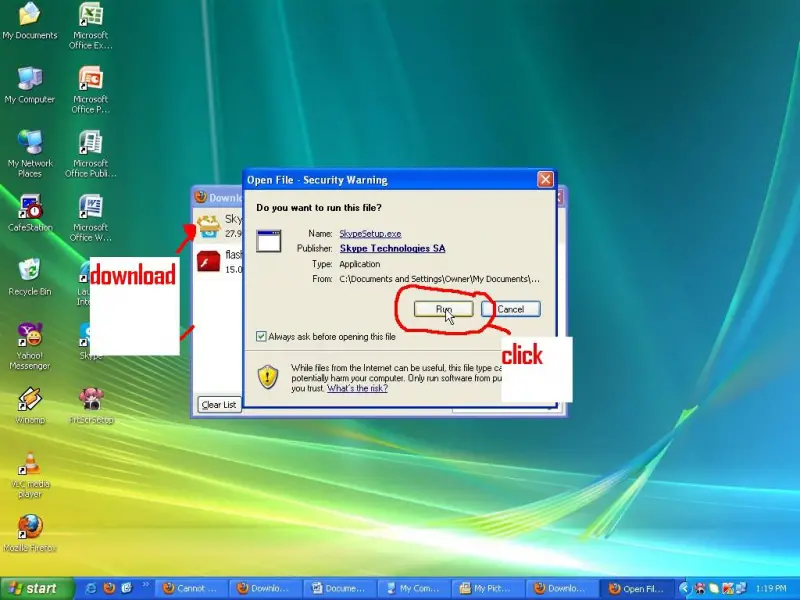Image resolution: width=800 pixels, height=600 pixels.
Task: Launch the Microsoft Office PowerPoint shortcut
Action: [90, 90]
